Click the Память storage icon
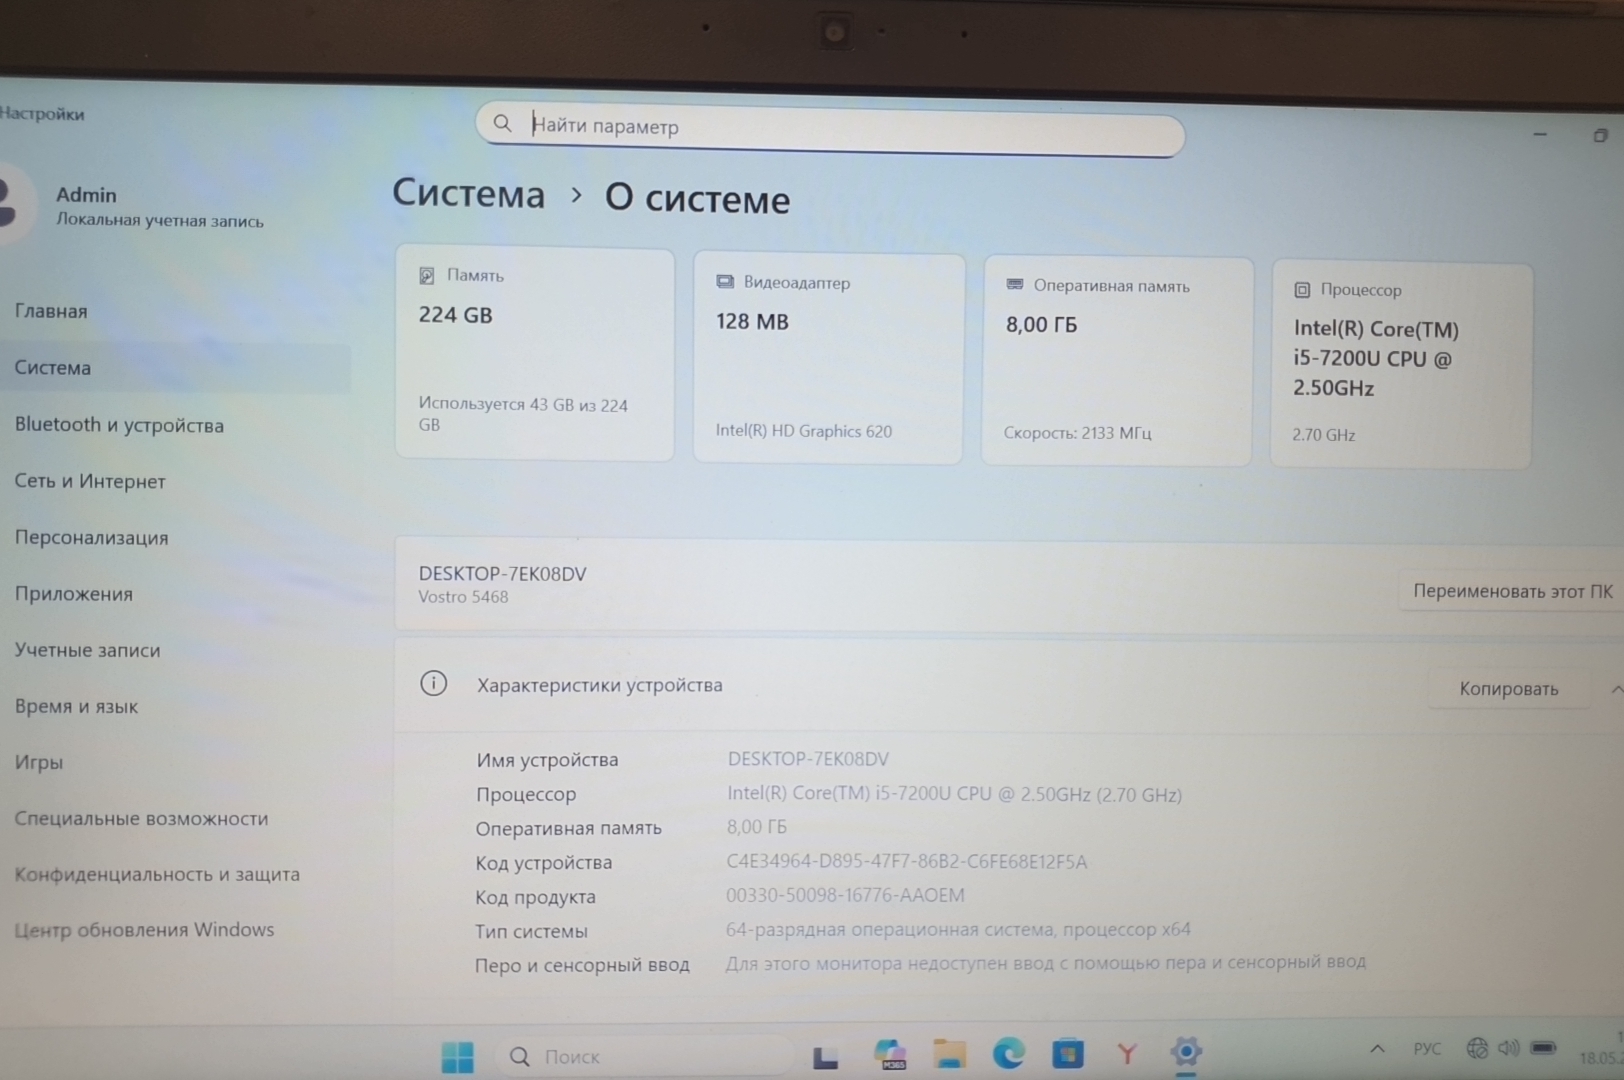 (x=427, y=275)
